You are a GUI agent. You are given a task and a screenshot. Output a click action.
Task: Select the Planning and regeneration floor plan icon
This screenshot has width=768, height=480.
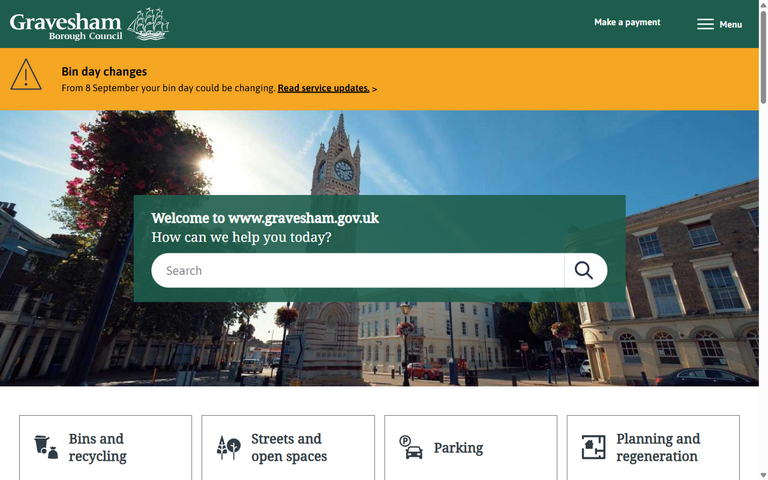(594, 447)
